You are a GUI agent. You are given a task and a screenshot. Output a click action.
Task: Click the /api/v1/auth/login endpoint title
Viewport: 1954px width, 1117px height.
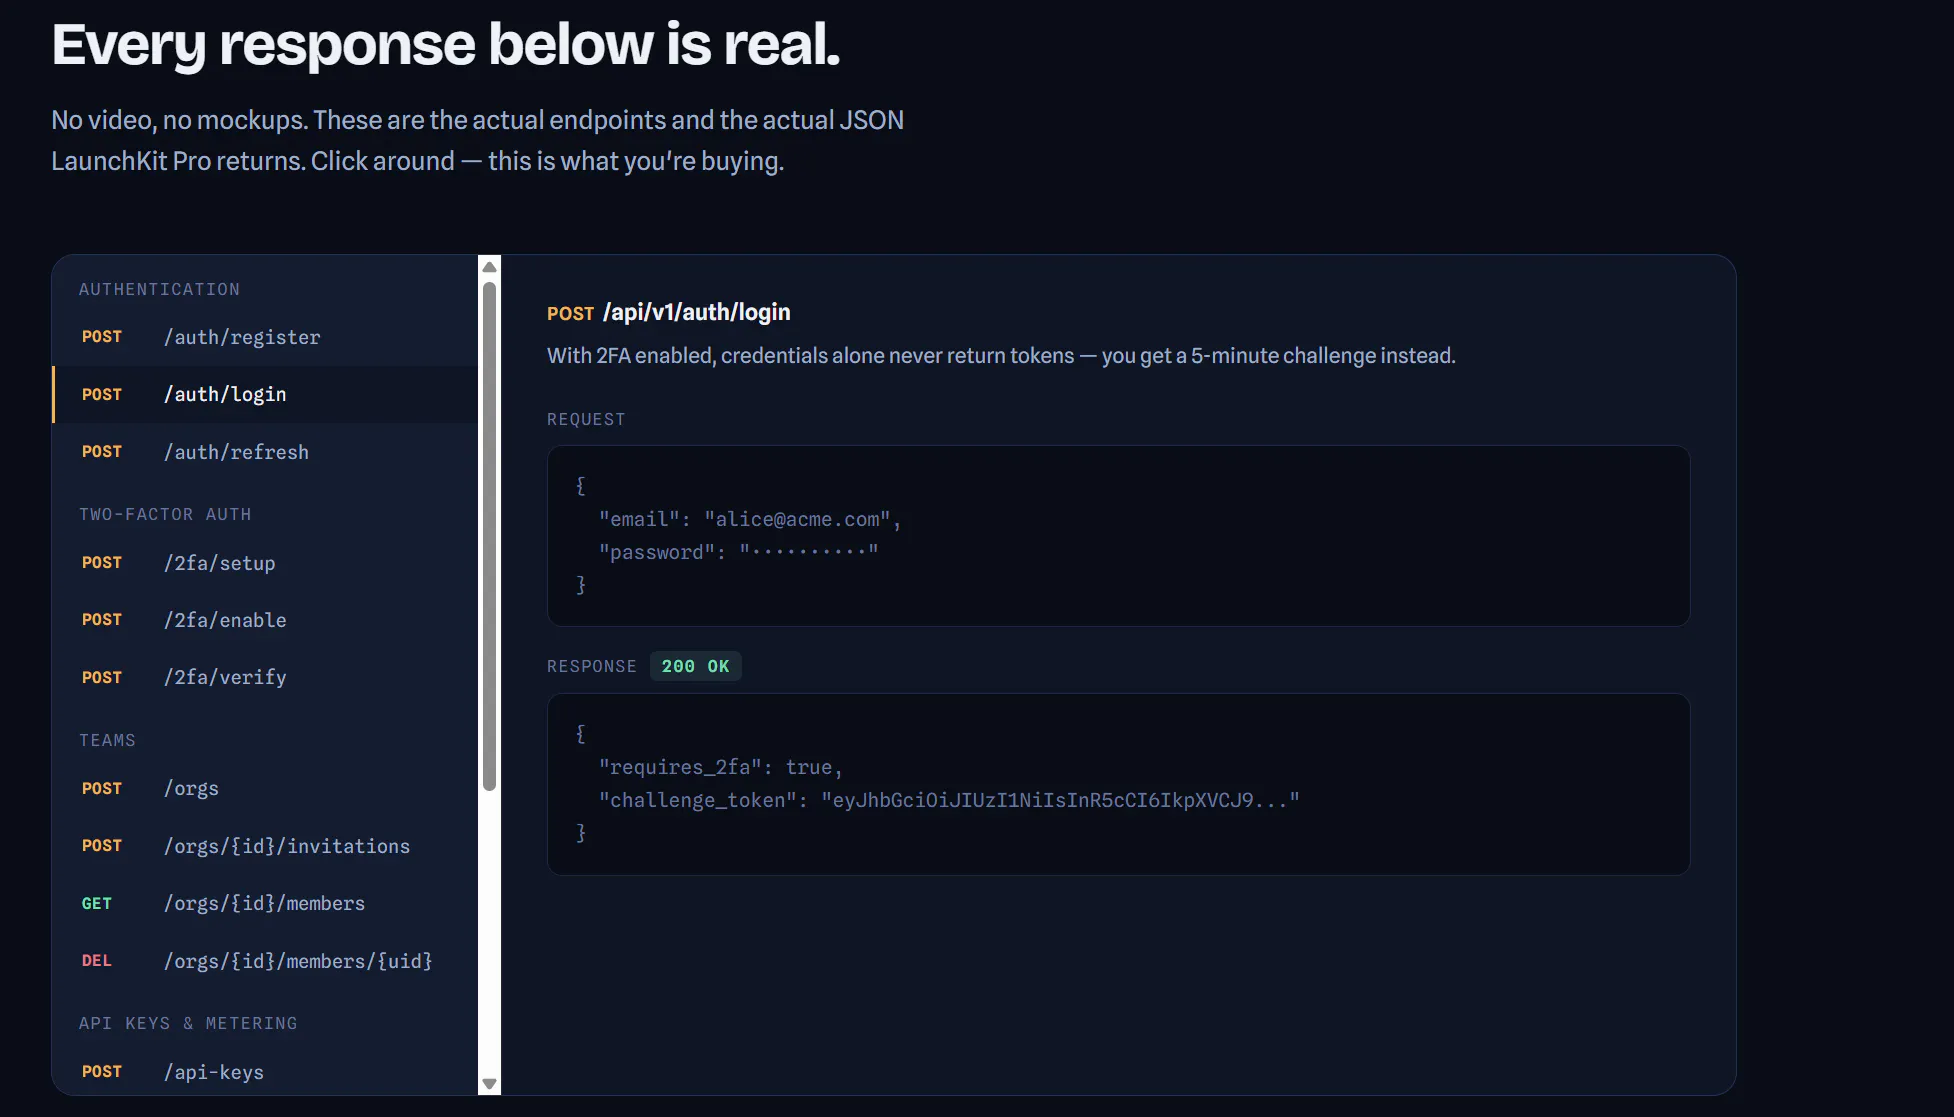tap(696, 312)
